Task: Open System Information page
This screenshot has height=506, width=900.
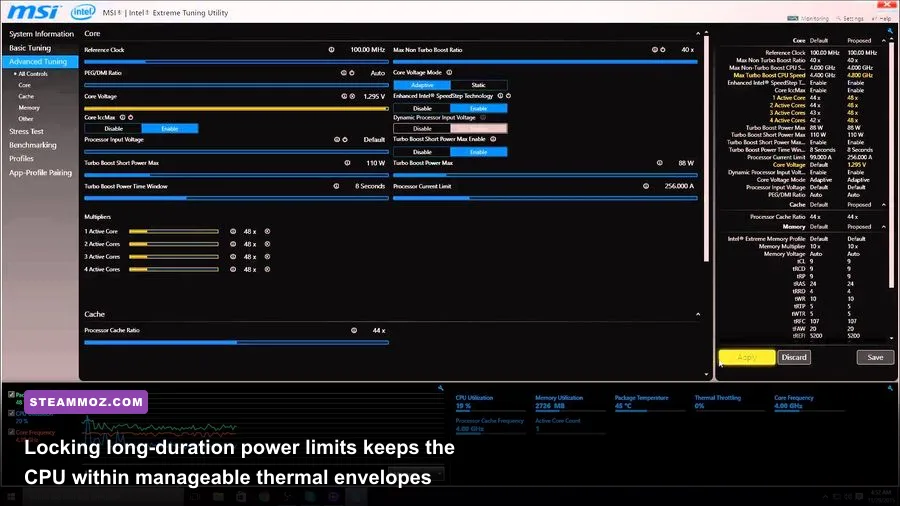Action: (41, 34)
